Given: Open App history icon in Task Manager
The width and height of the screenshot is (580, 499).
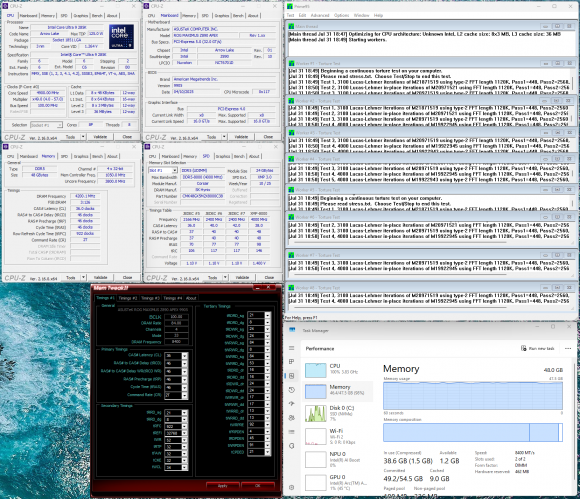Looking at the screenshot, I should click(x=291, y=390).
